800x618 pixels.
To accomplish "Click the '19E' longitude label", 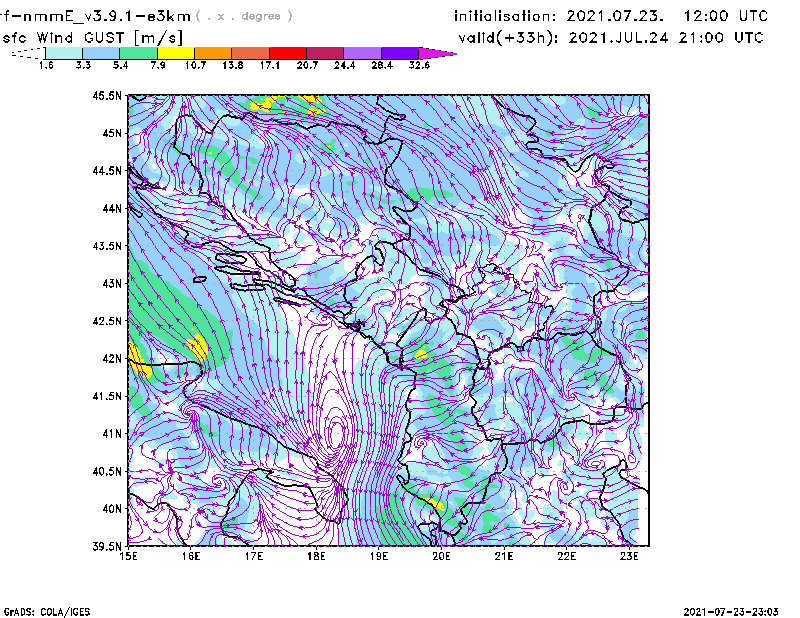I will 379,556.
